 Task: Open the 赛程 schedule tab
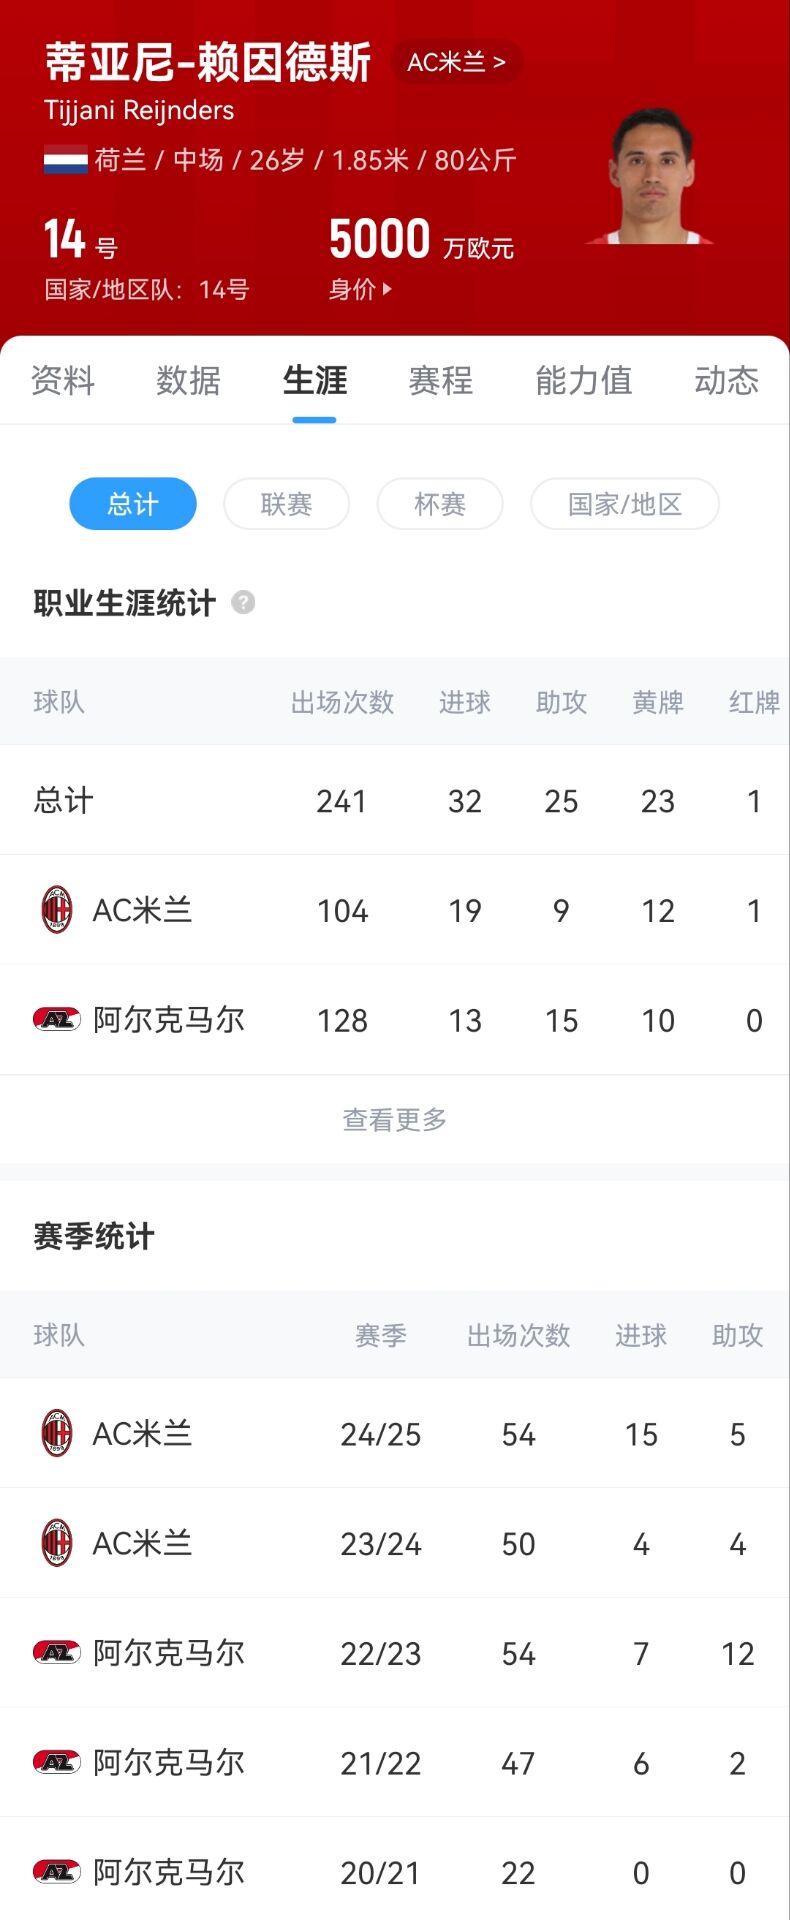coord(440,381)
